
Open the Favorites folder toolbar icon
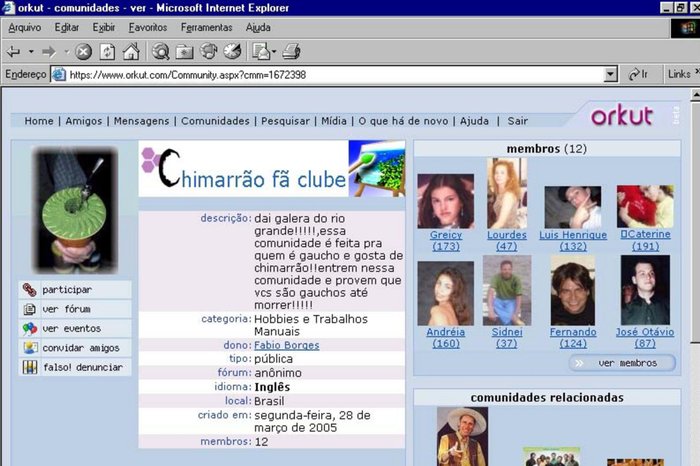(x=184, y=52)
